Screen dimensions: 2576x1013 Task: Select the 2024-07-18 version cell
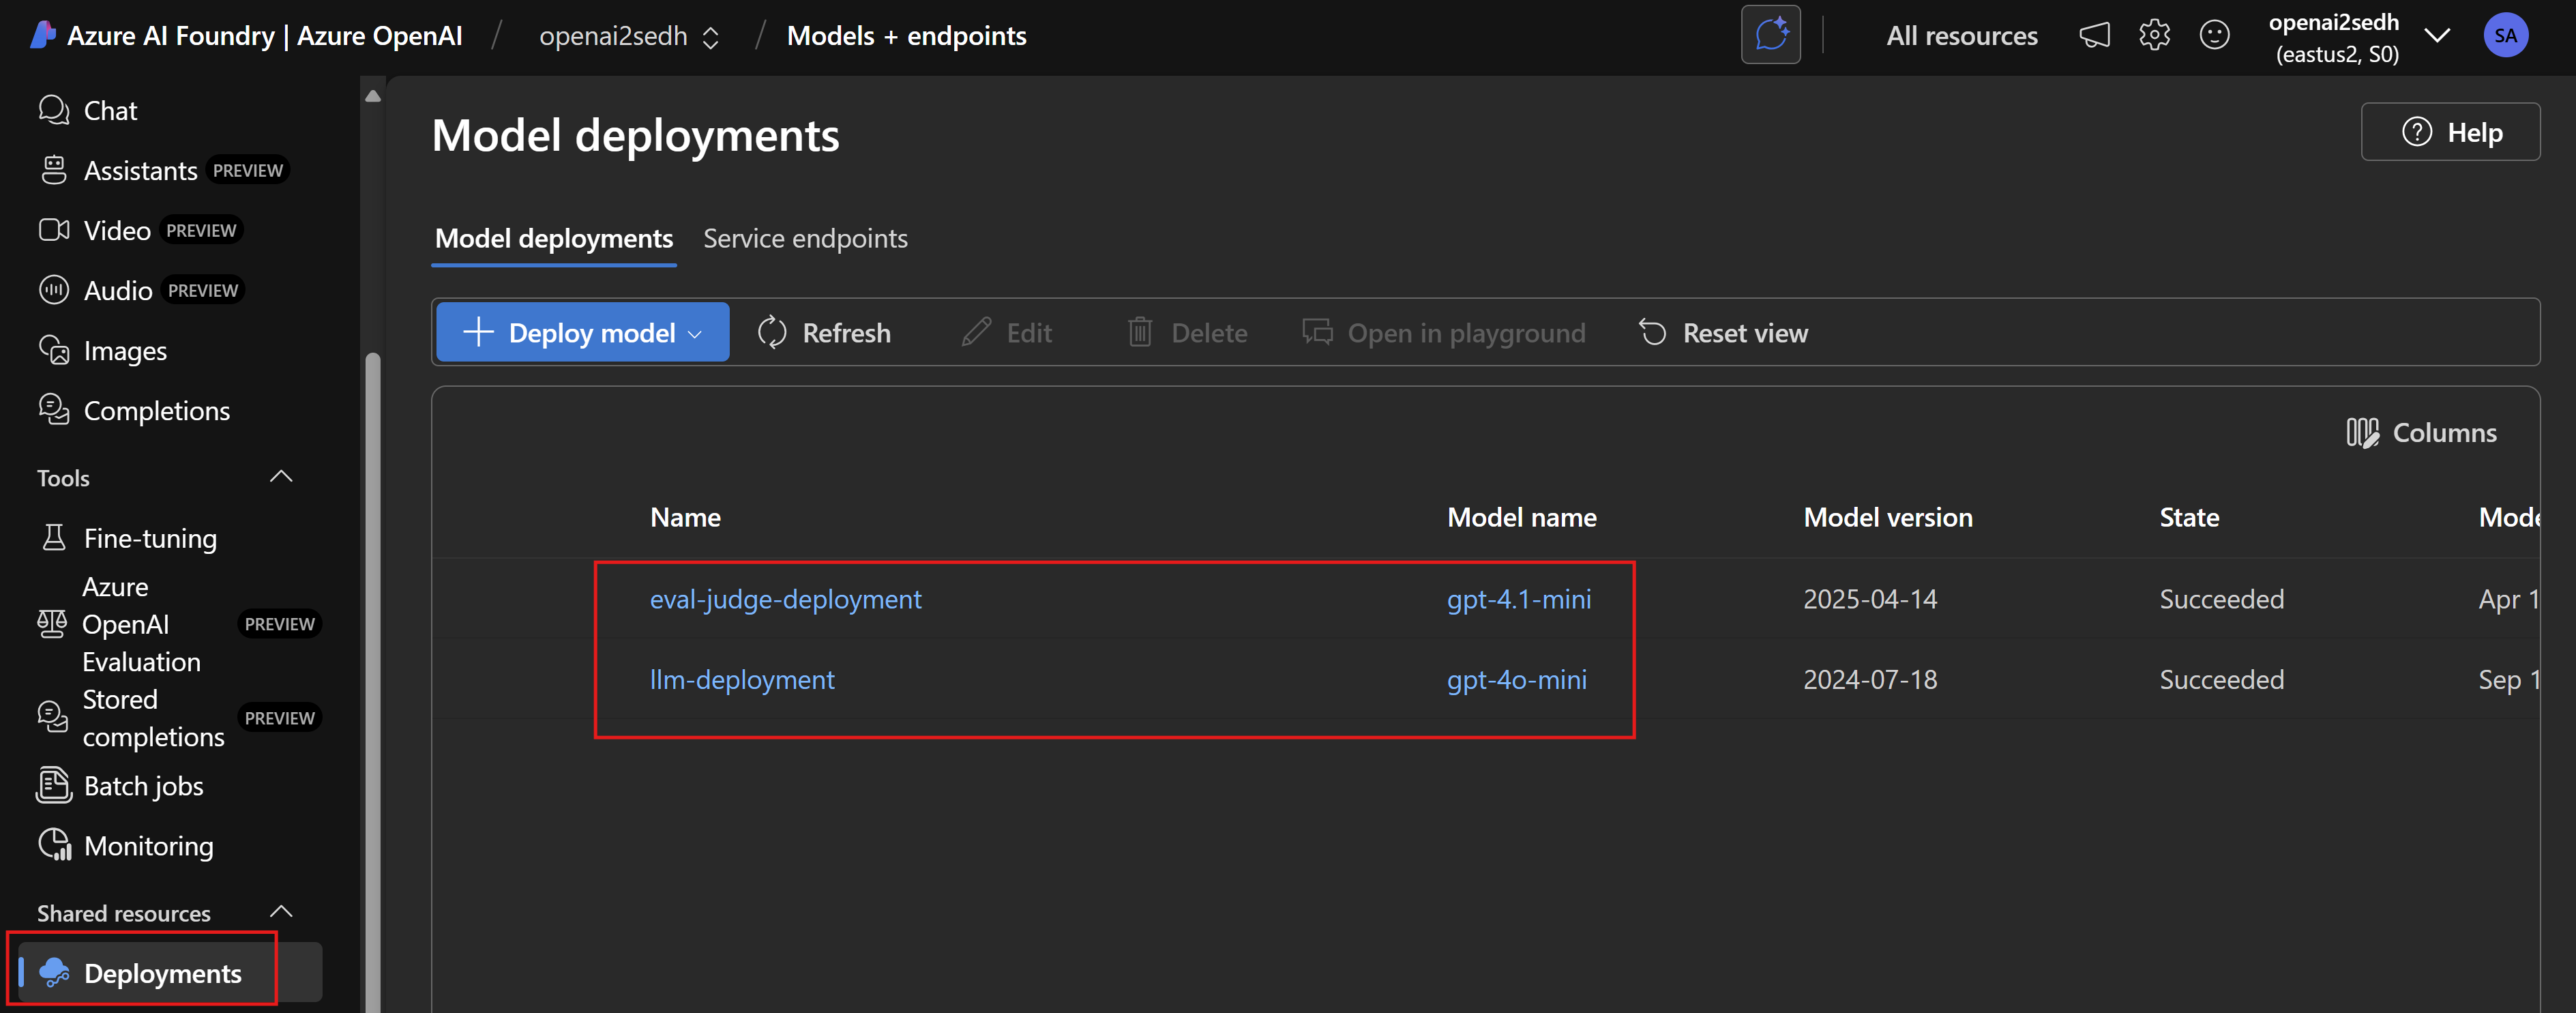pyautogui.click(x=1870, y=680)
